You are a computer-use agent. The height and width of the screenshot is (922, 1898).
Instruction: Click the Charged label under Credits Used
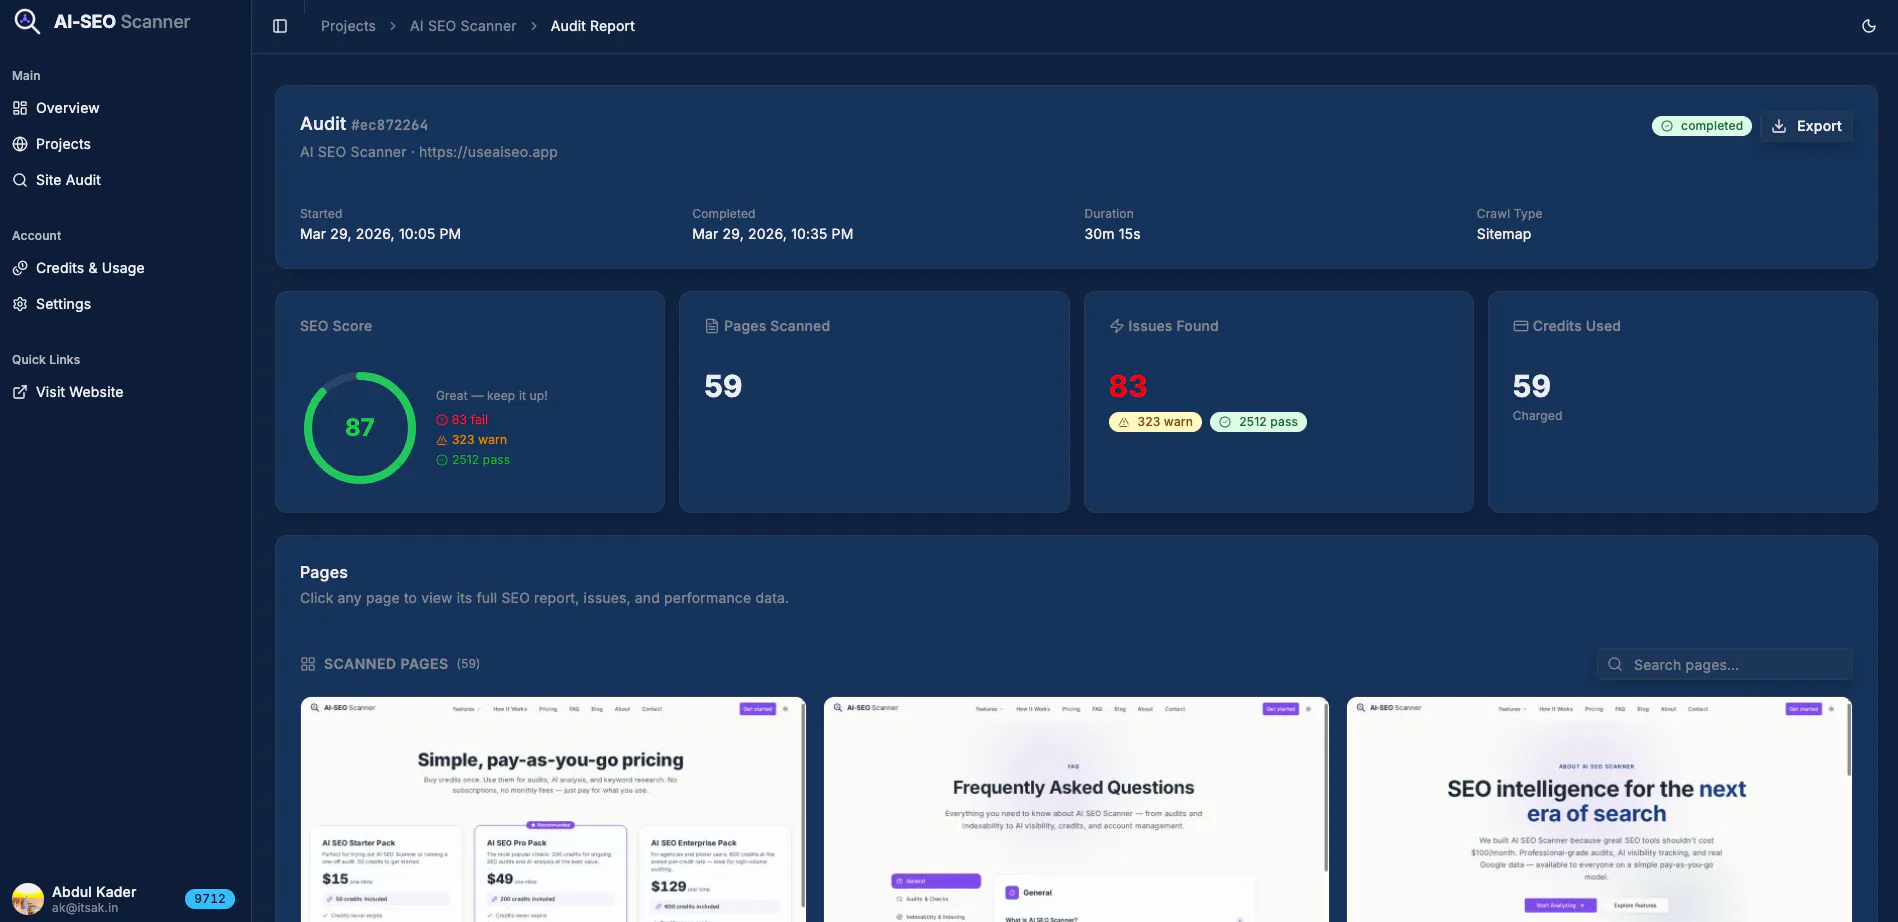(1537, 416)
